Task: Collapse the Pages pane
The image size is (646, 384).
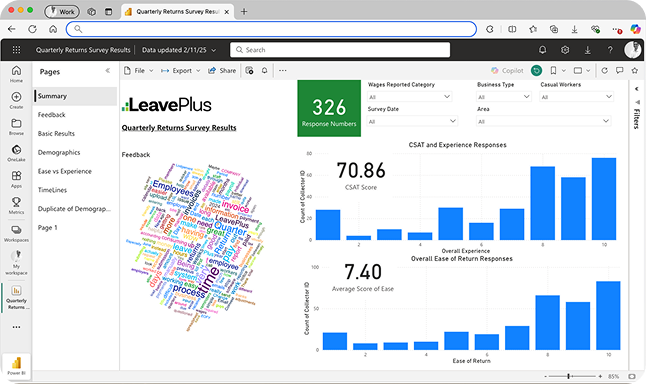Action: point(108,70)
